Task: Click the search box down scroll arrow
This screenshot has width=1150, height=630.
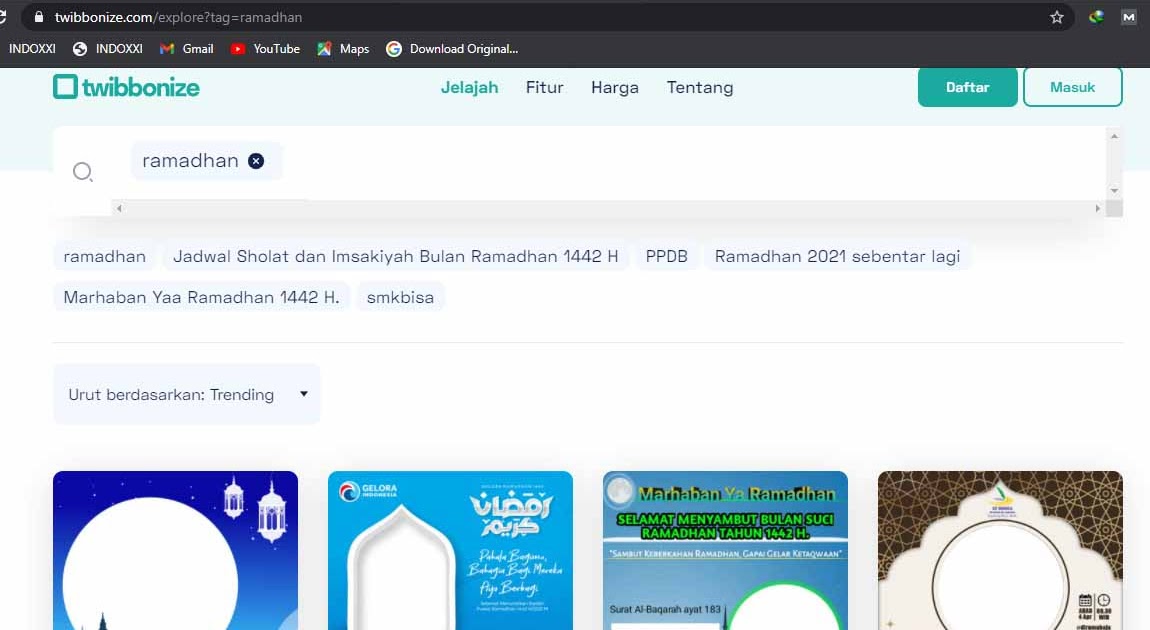Action: pyautogui.click(x=1114, y=191)
